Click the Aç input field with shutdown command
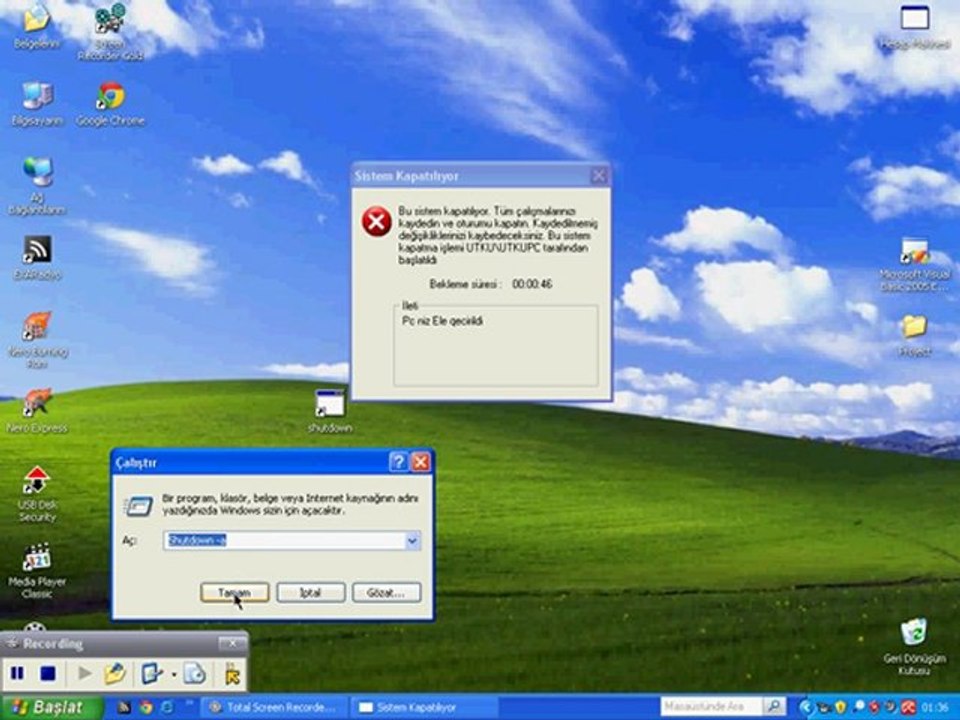 [284, 540]
